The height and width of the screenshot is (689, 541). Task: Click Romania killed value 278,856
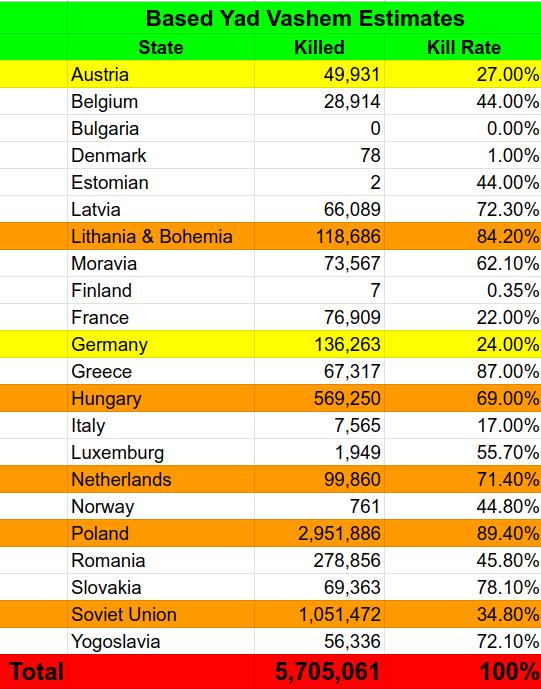320,561
